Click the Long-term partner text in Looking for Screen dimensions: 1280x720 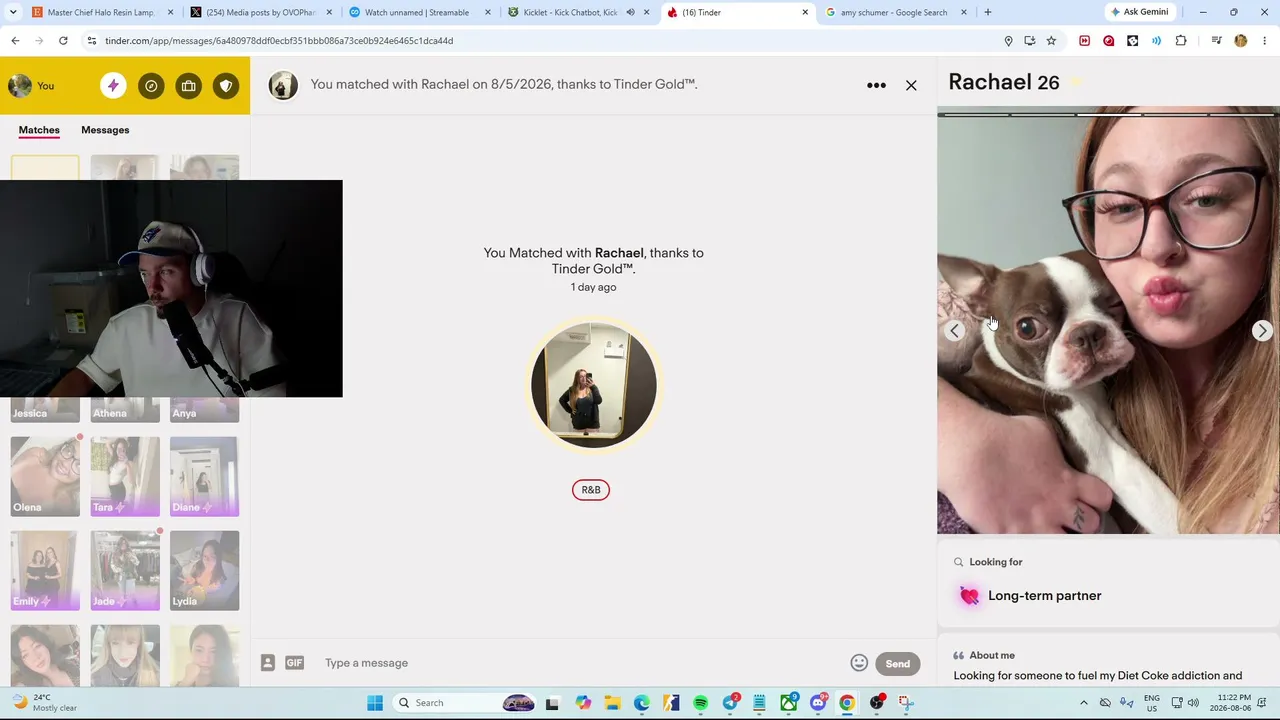click(x=1045, y=596)
